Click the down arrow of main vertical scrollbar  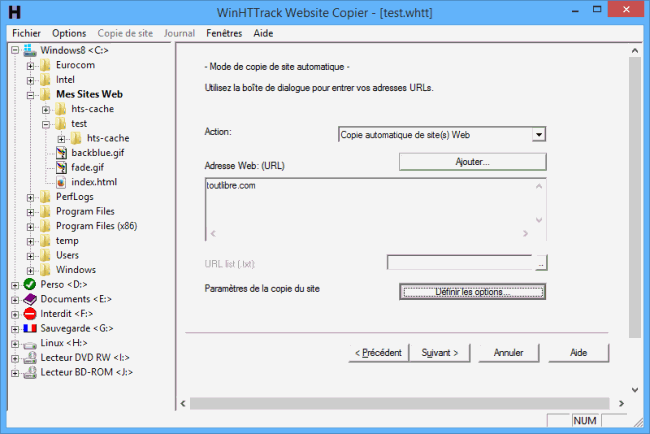[x=635, y=390]
